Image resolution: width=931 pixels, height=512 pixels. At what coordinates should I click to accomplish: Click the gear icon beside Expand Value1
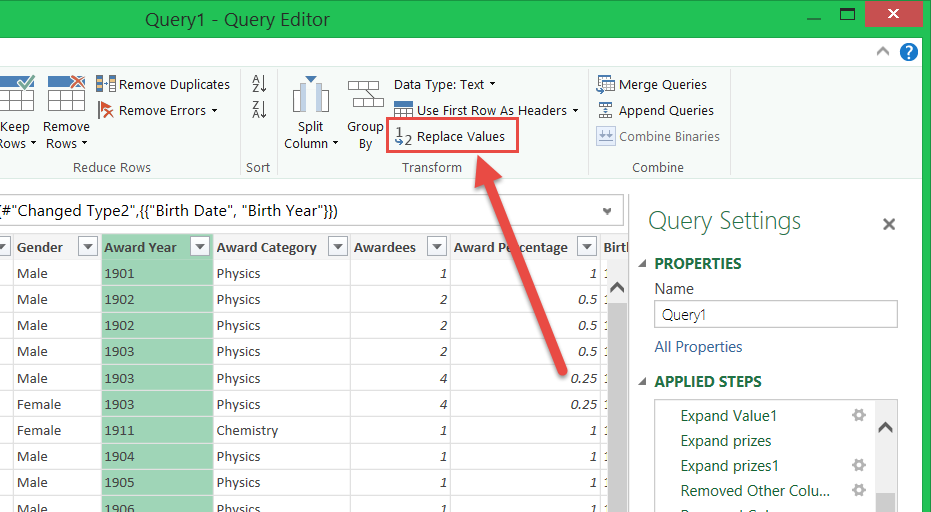[858, 415]
